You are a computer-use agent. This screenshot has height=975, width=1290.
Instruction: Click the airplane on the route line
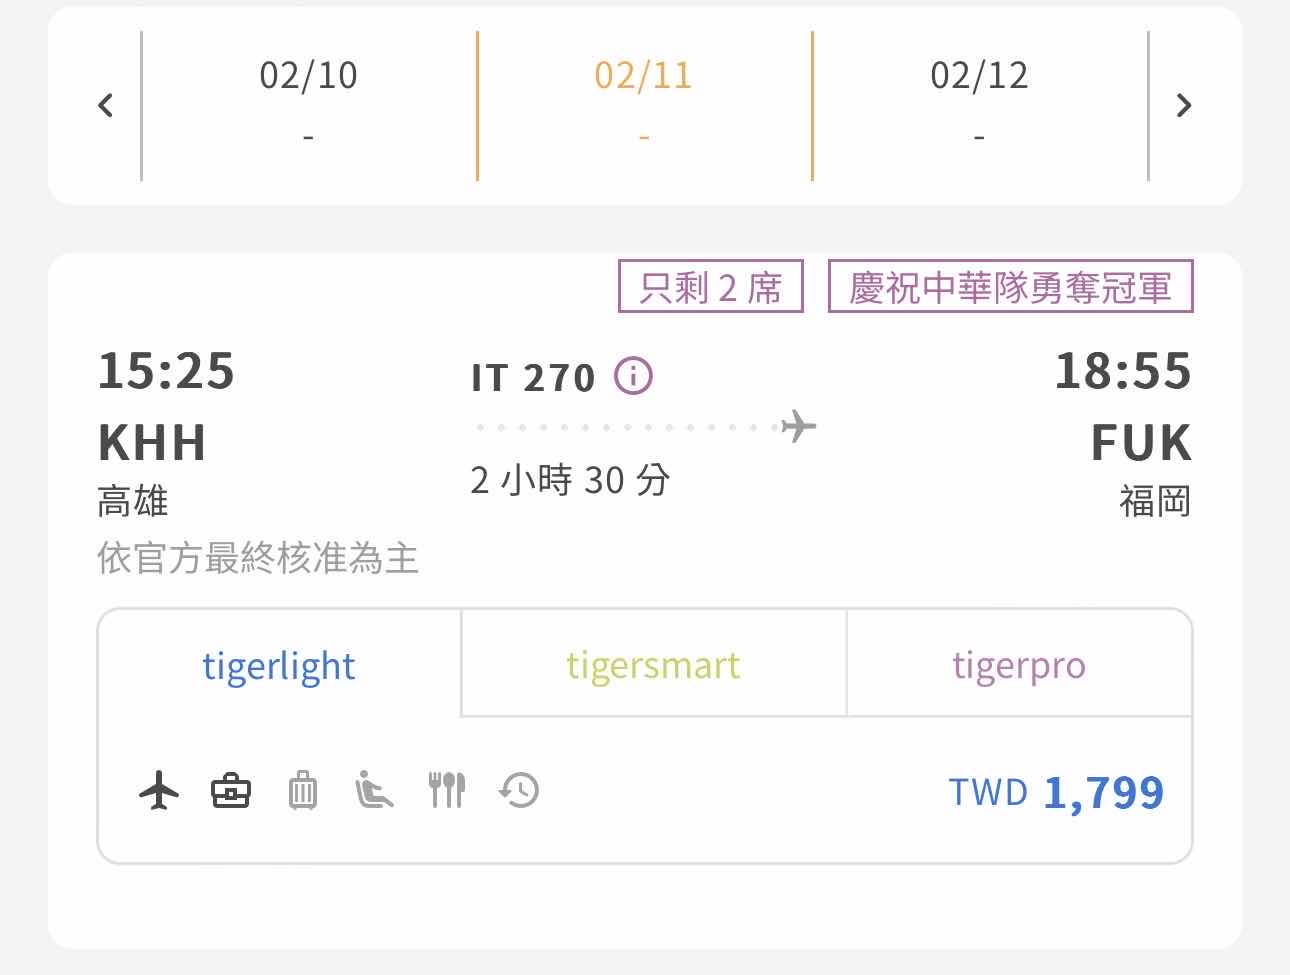click(798, 427)
